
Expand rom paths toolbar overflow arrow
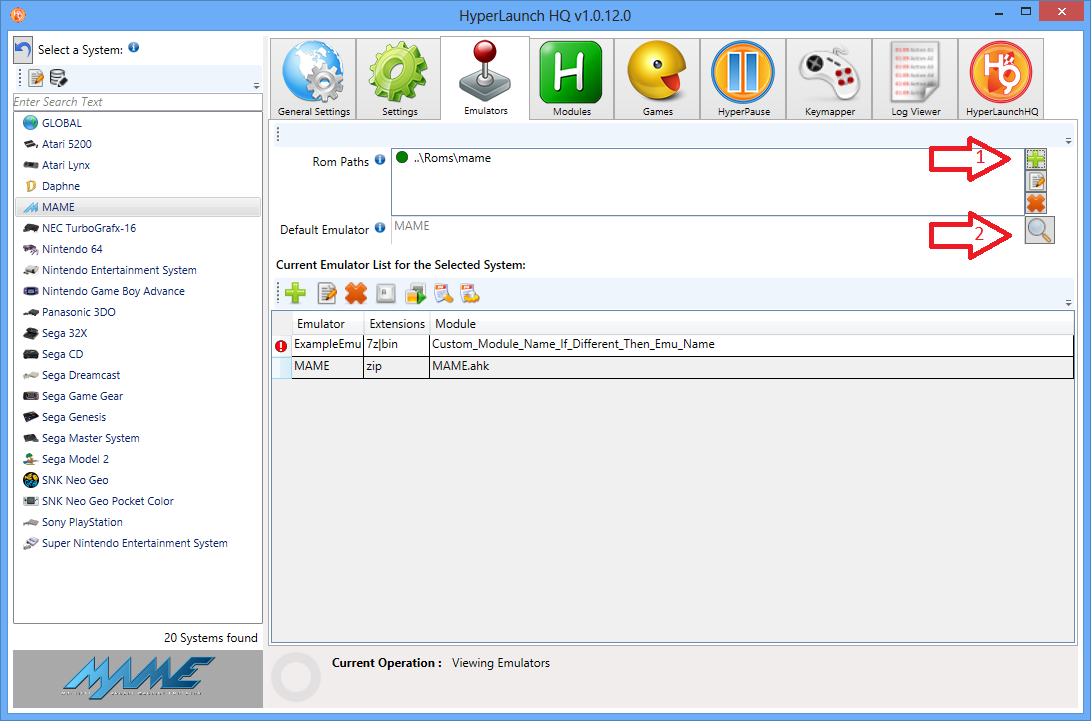[x=1068, y=141]
